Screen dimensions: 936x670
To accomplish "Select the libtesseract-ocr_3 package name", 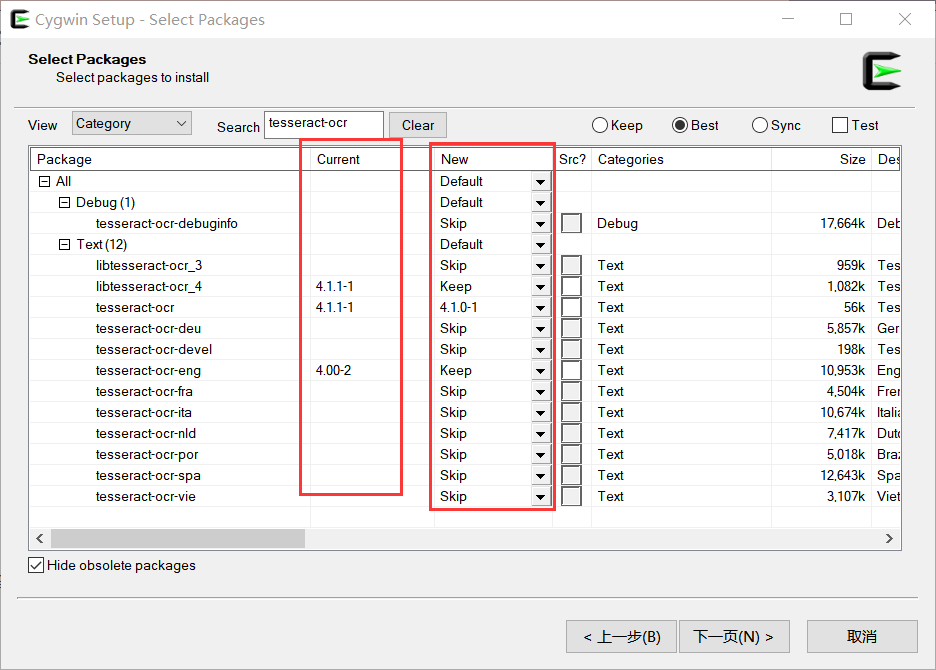I will [x=149, y=265].
